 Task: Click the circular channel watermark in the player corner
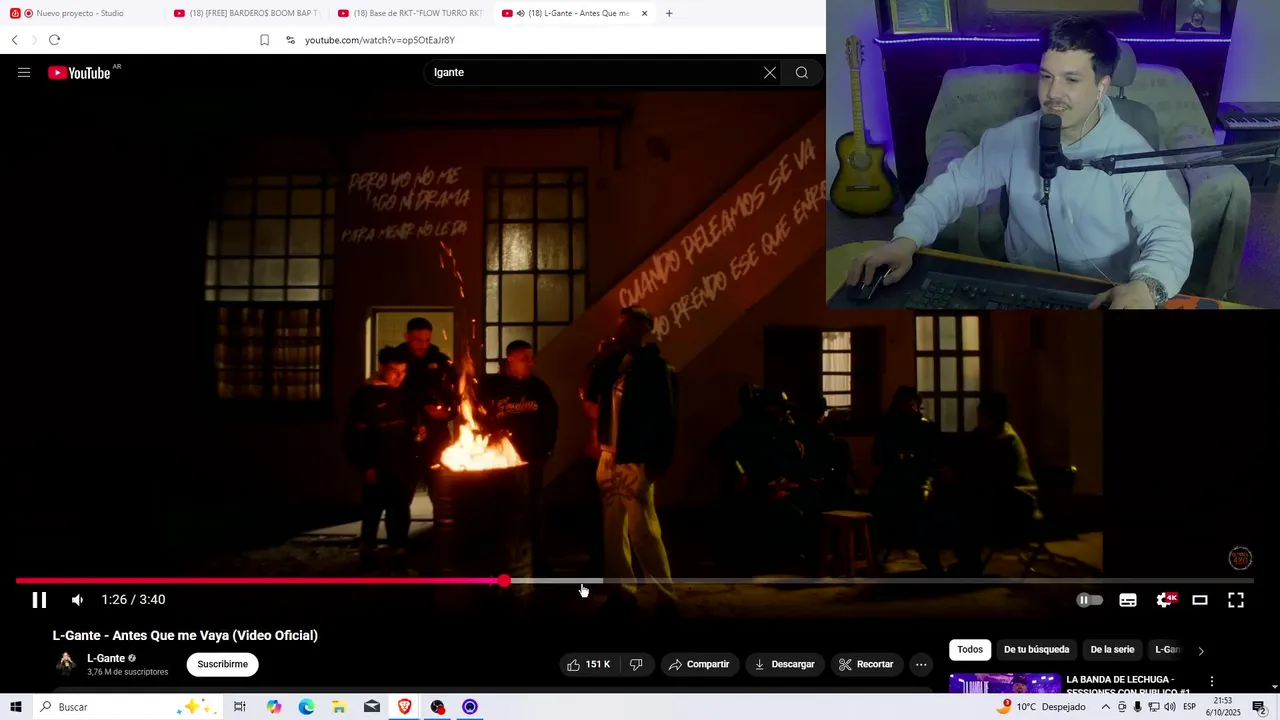(1240, 558)
